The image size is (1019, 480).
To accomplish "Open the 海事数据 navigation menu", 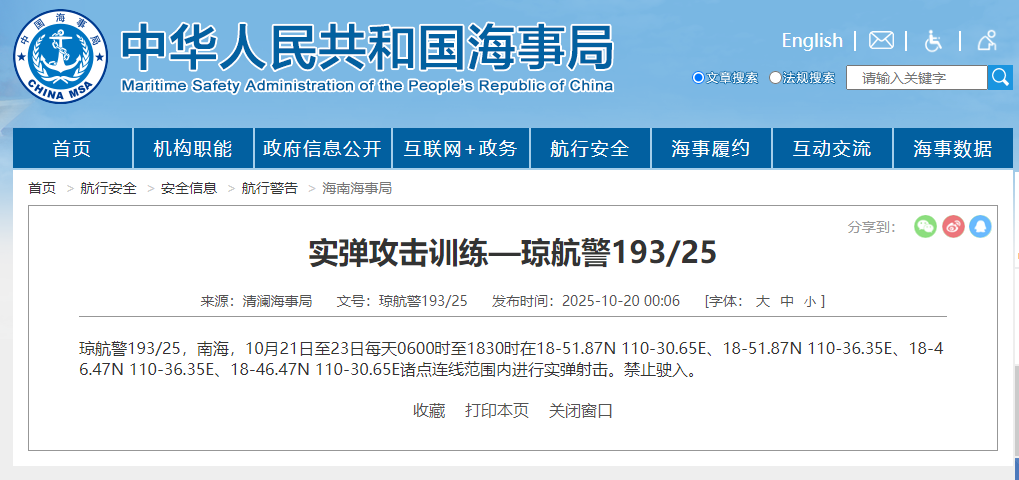I will 951,149.
